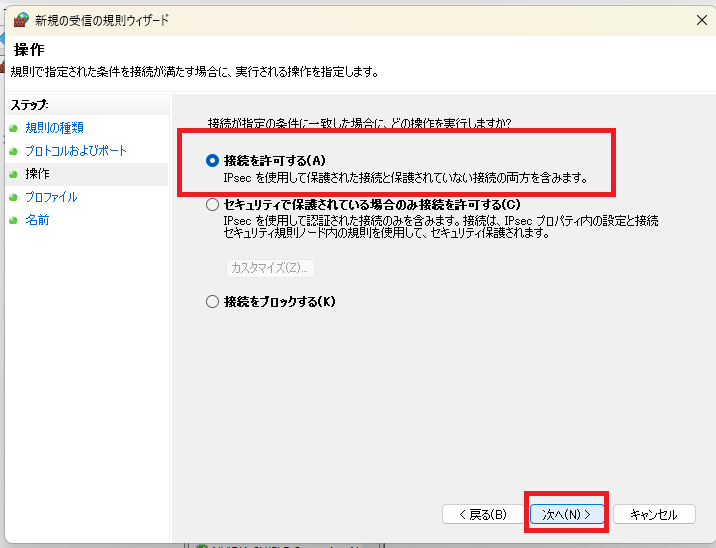Go to 名前 step link
The image size is (716, 548).
coord(37,220)
